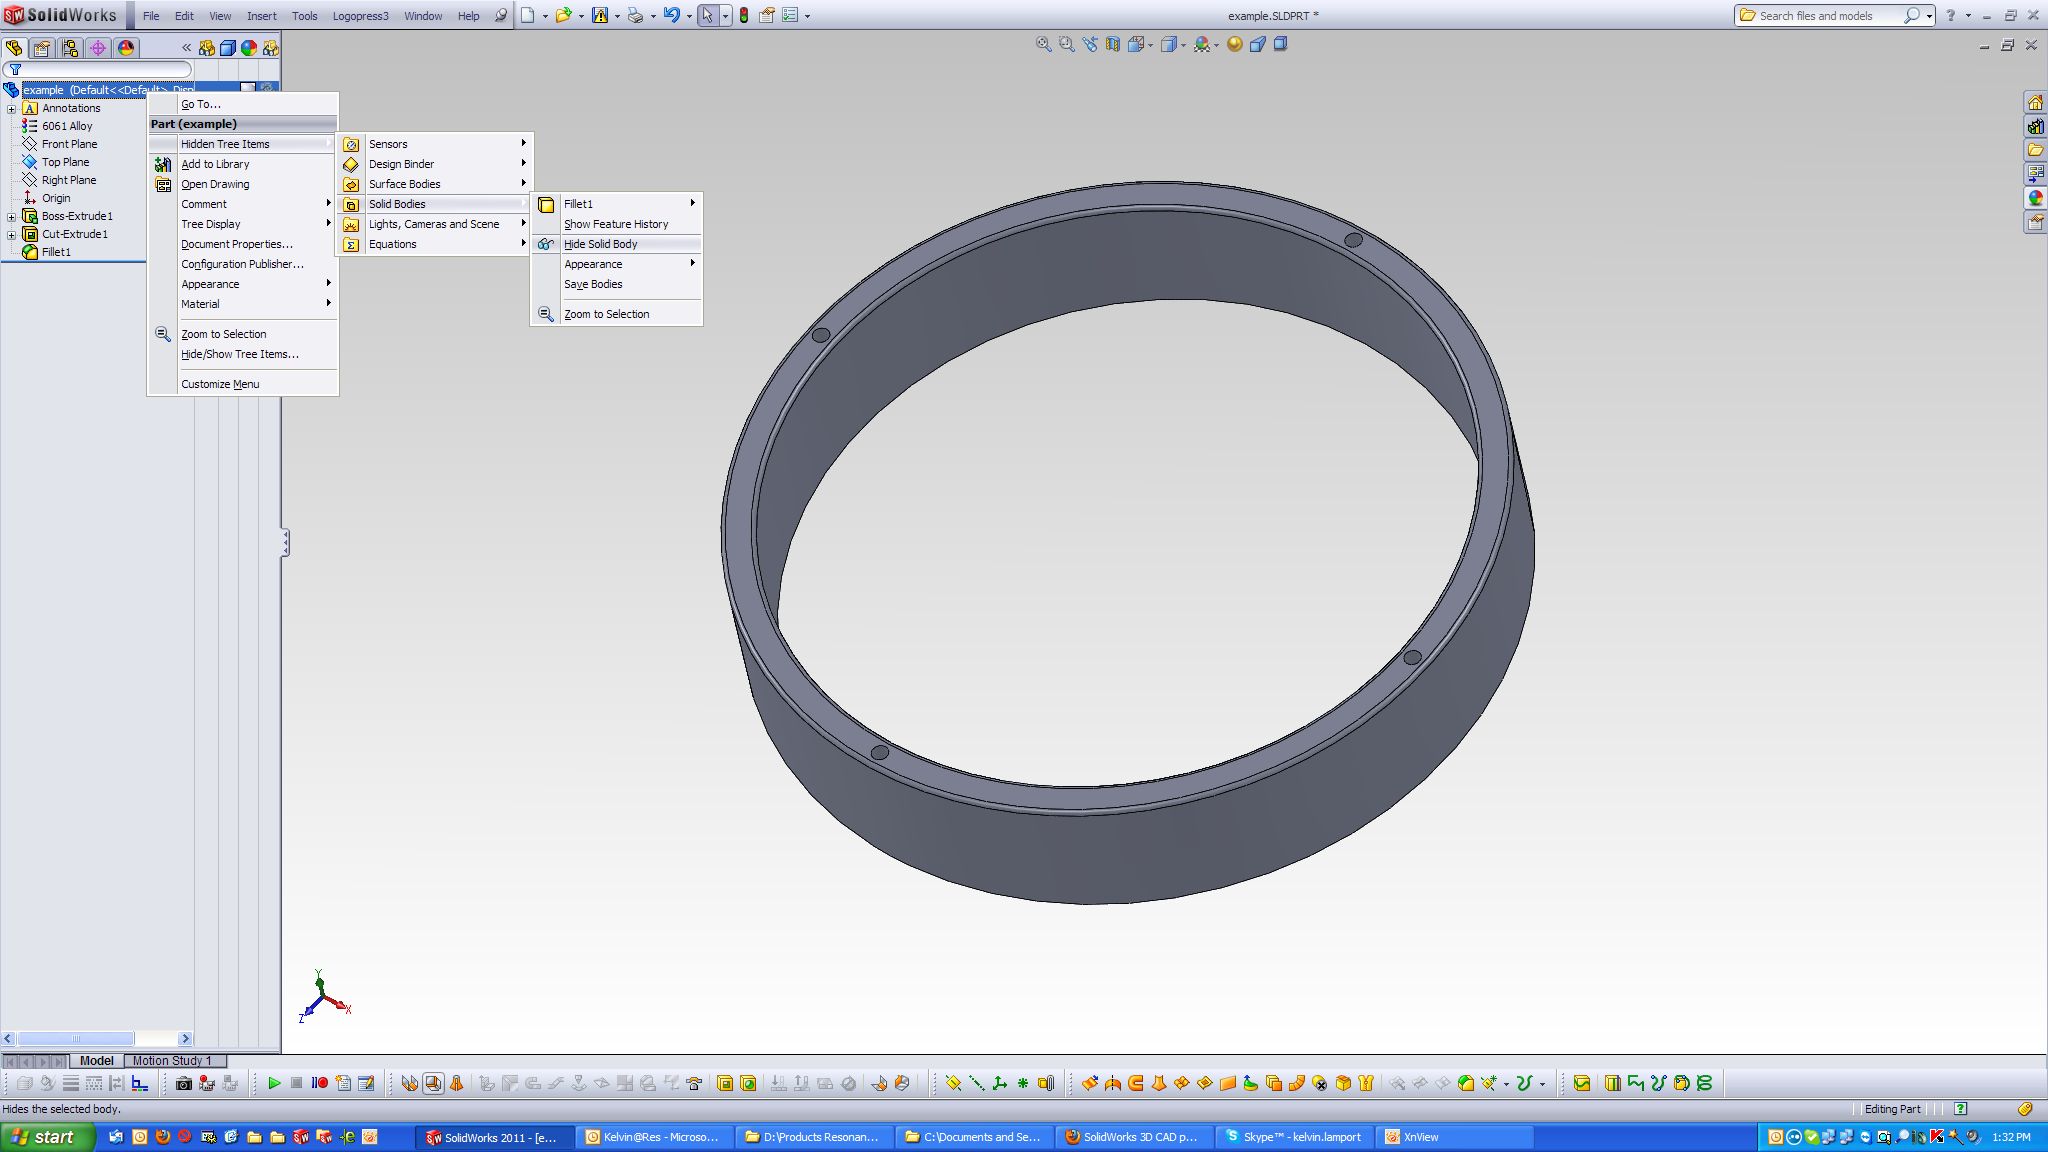The width and height of the screenshot is (2048, 1152).
Task: Click the Print icon in top toolbar
Action: 635,15
